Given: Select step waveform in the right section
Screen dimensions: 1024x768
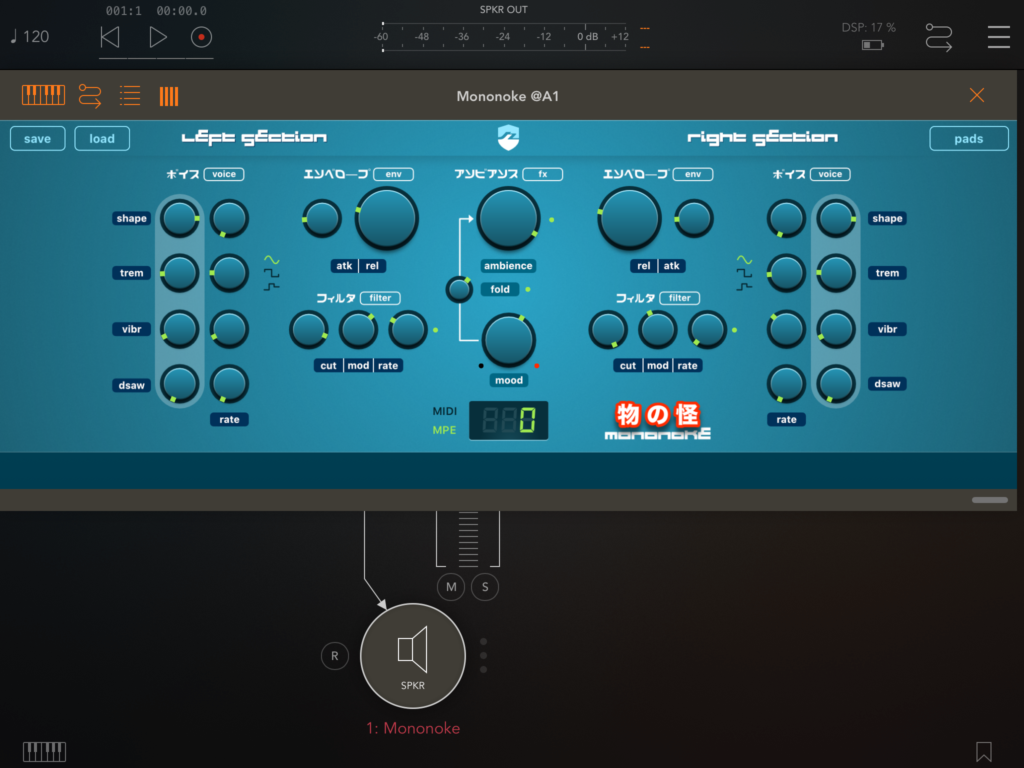Looking at the screenshot, I should point(744,286).
